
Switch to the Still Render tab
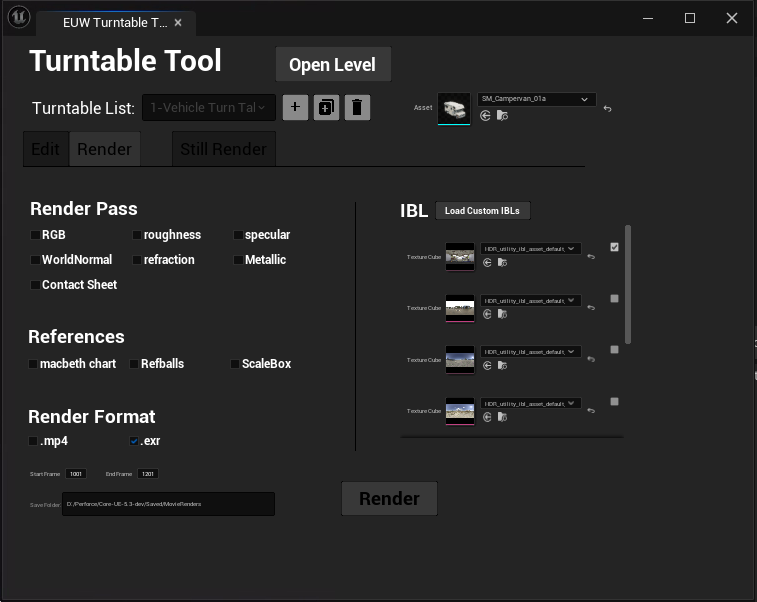(223, 149)
